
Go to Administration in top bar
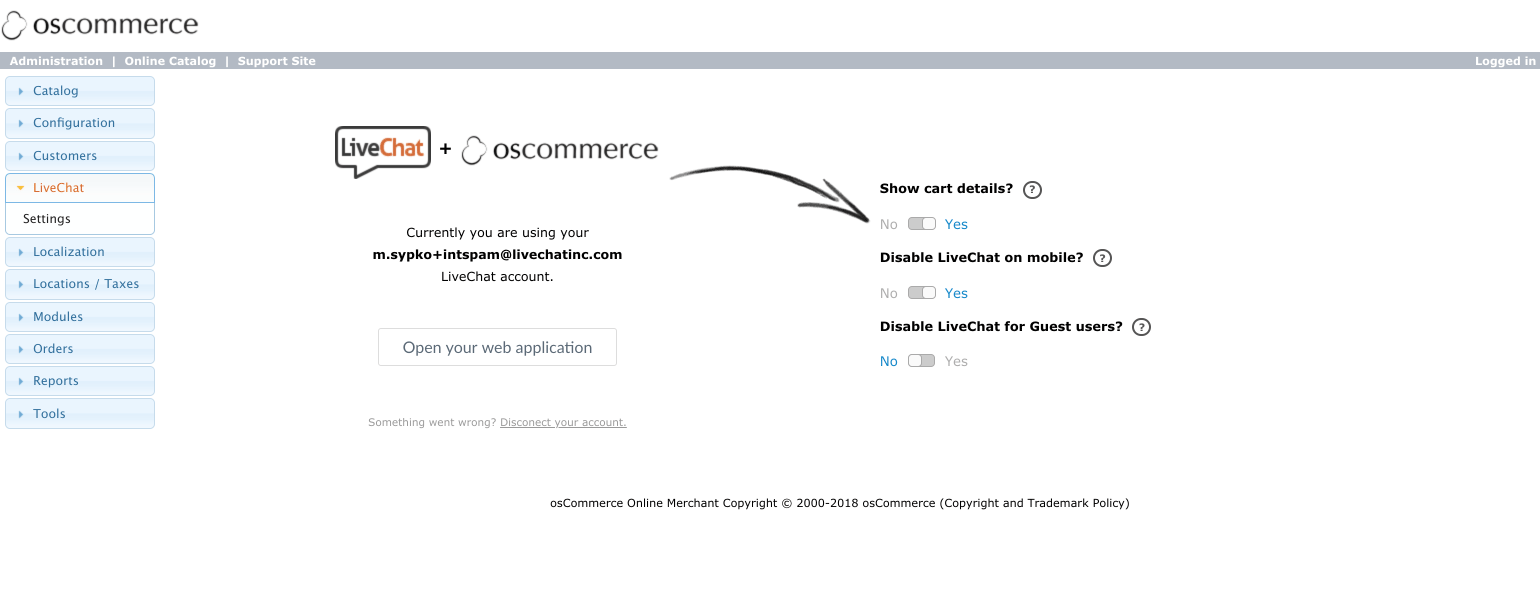pyautogui.click(x=56, y=61)
